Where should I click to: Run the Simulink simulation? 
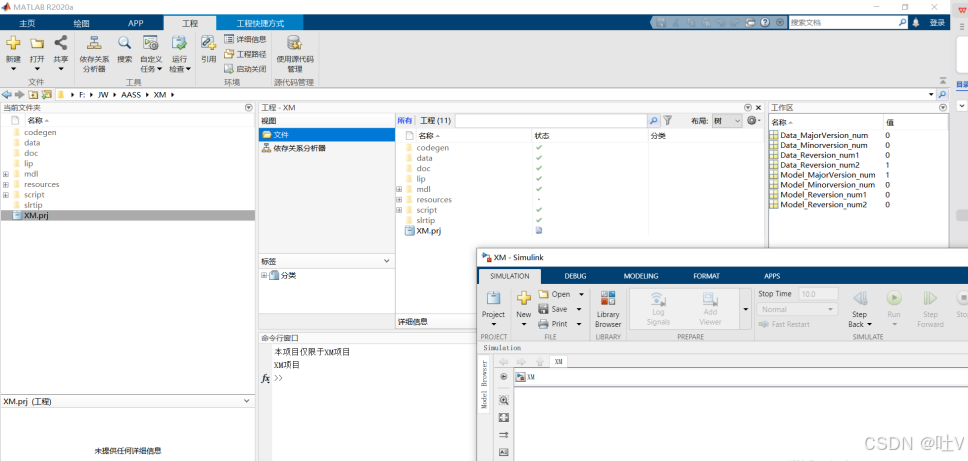(x=894, y=299)
